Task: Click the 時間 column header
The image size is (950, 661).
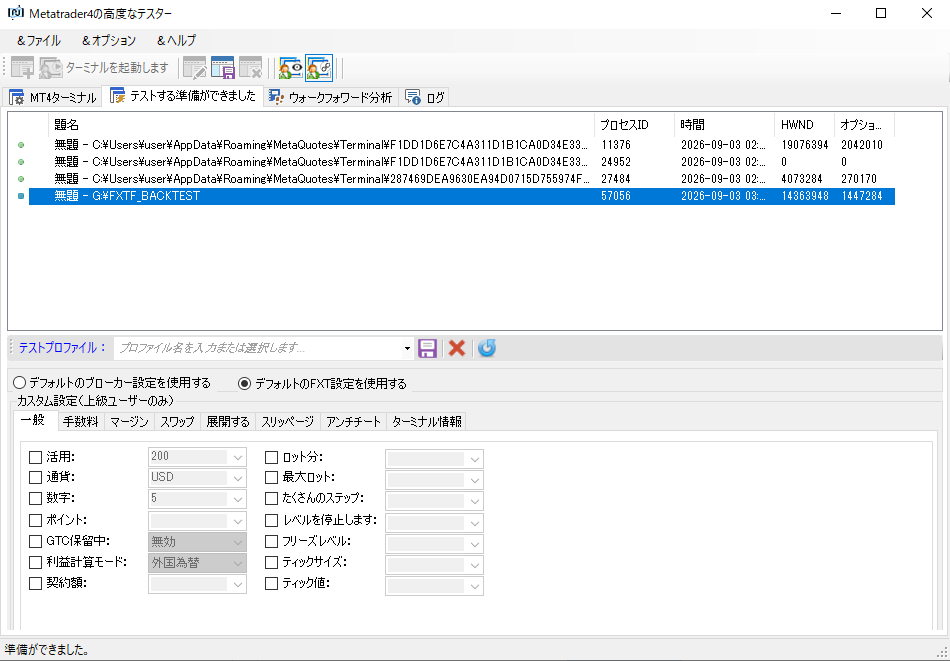Action: (725, 125)
